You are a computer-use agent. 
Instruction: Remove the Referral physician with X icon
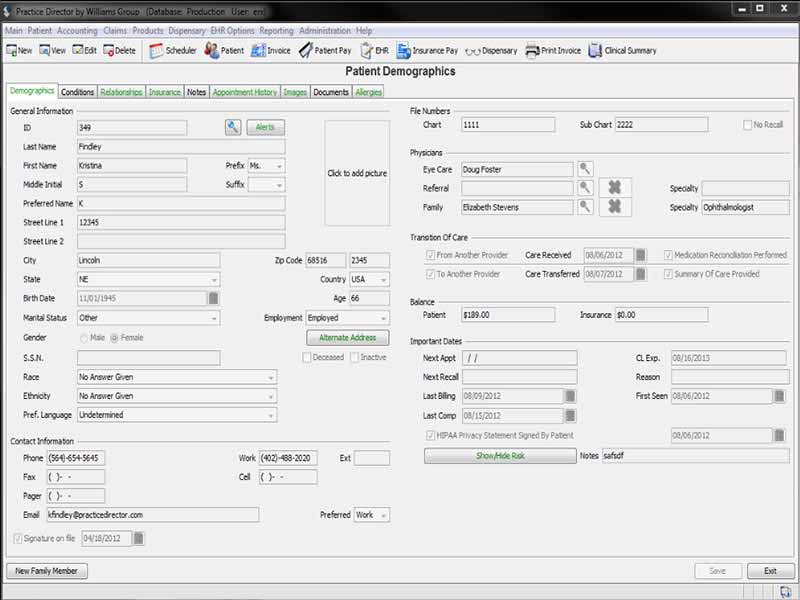(615, 188)
